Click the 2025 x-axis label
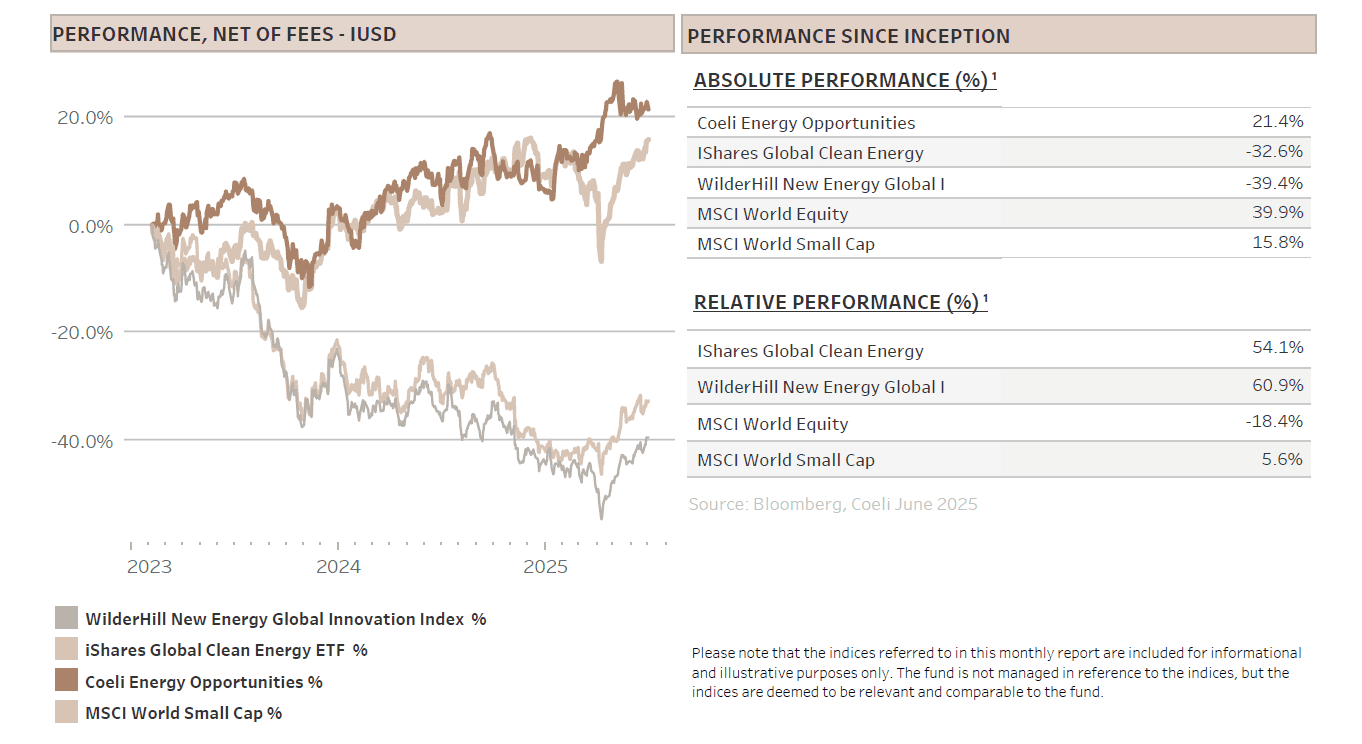The height and width of the screenshot is (744, 1362). pyautogui.click(x=545, y=567)
